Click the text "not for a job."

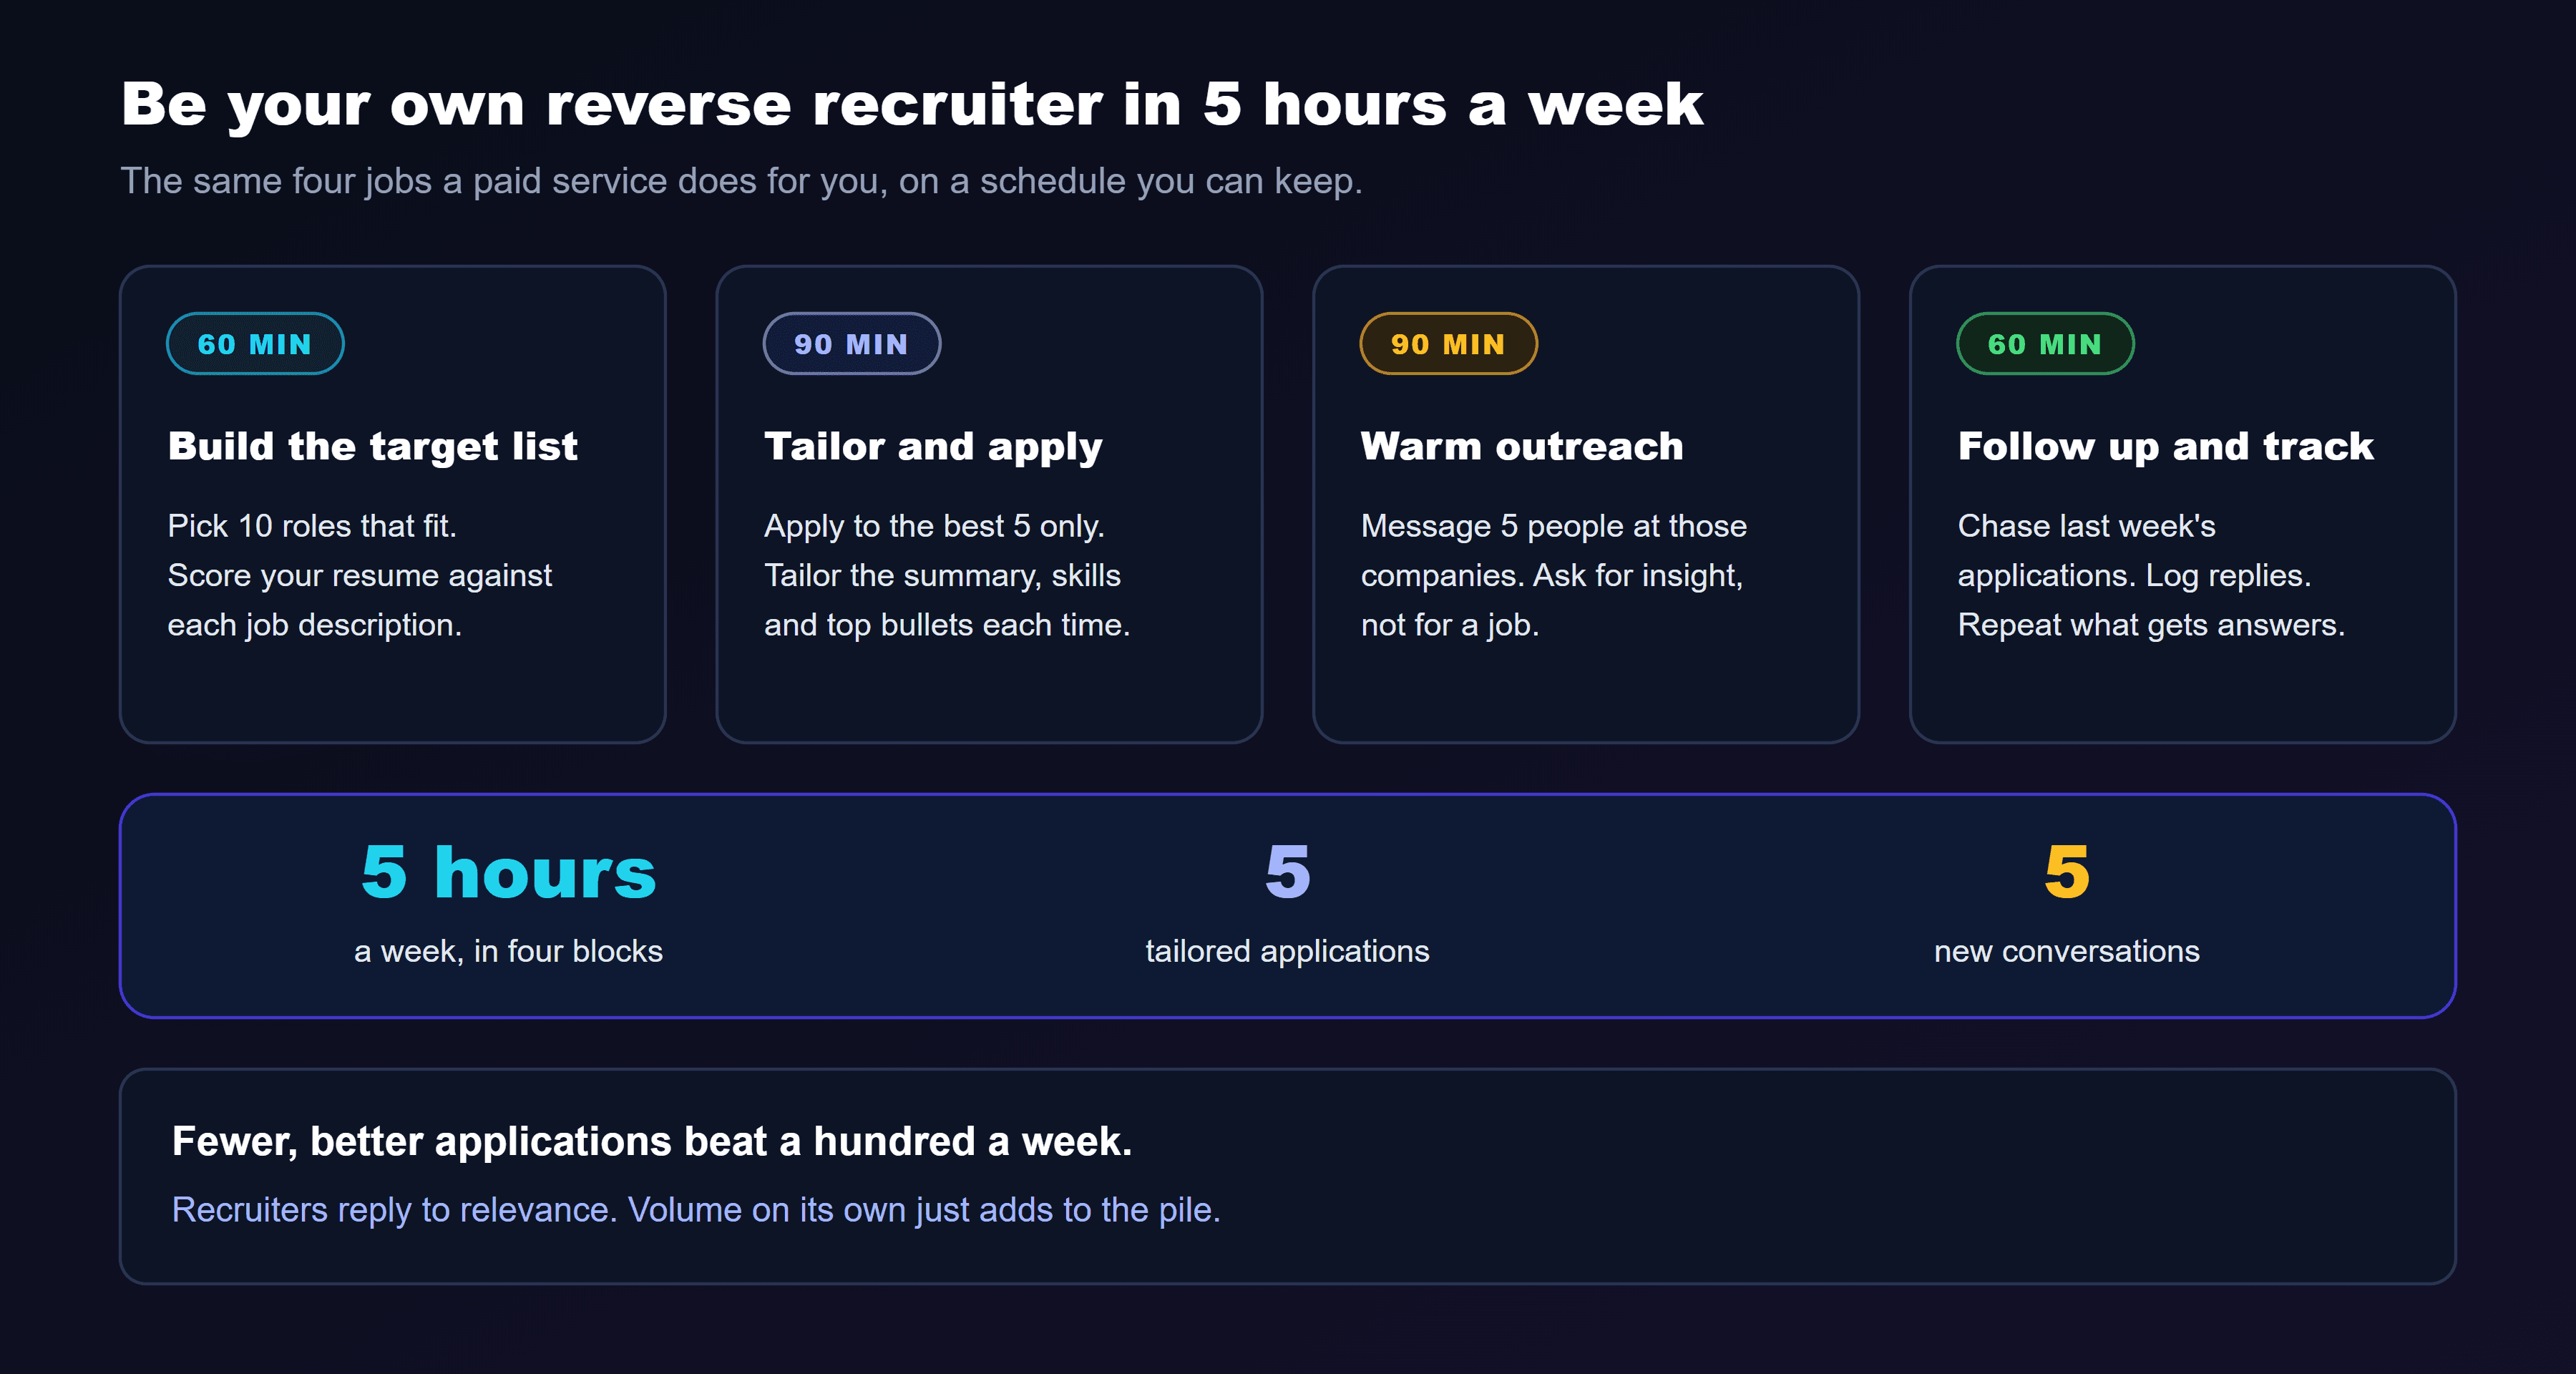tap(1449, 625)
